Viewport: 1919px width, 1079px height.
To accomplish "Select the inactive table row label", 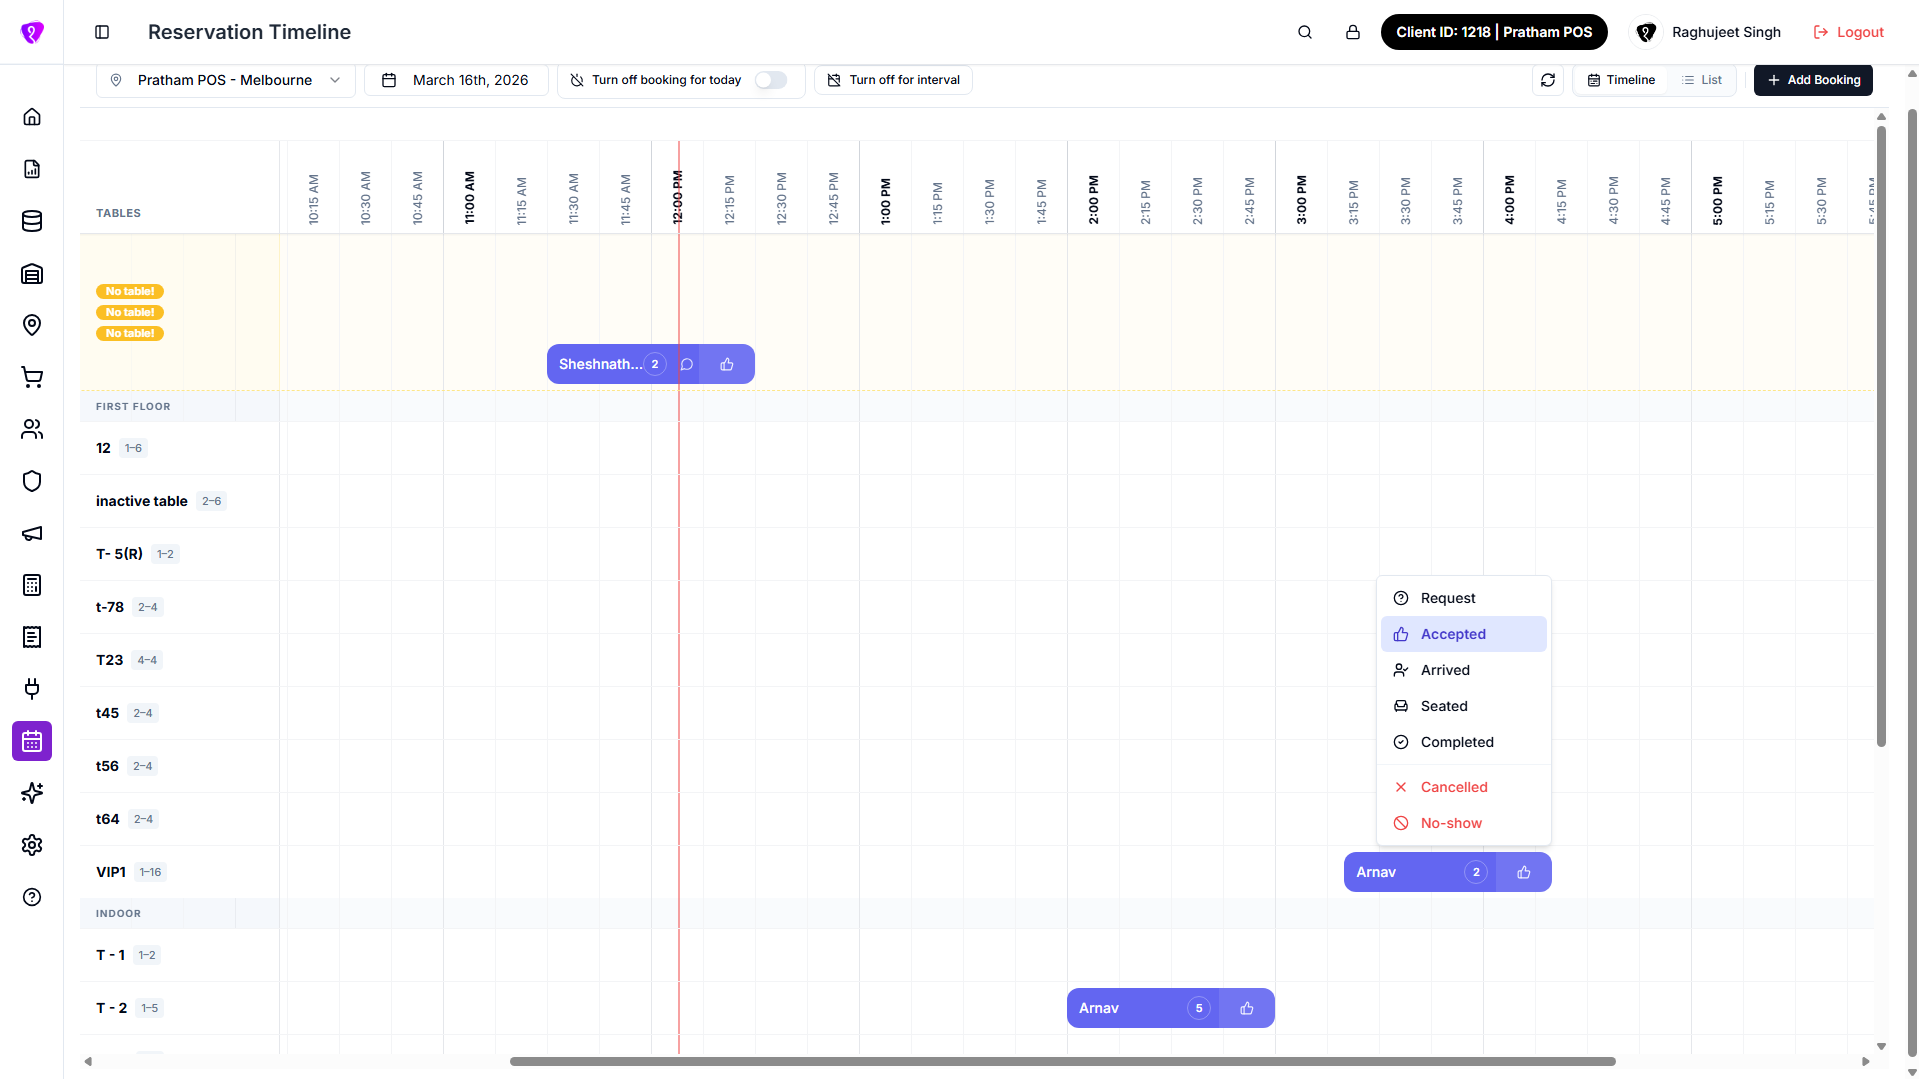I will (141, 501).
